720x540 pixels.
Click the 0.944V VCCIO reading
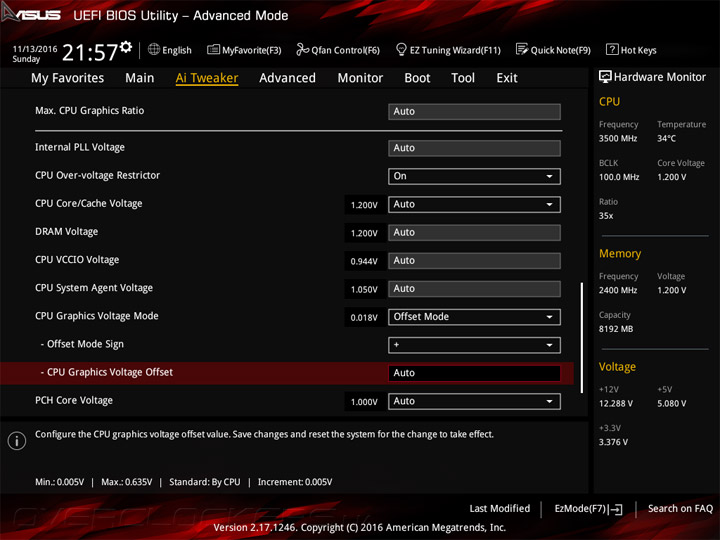coord(364,261)
